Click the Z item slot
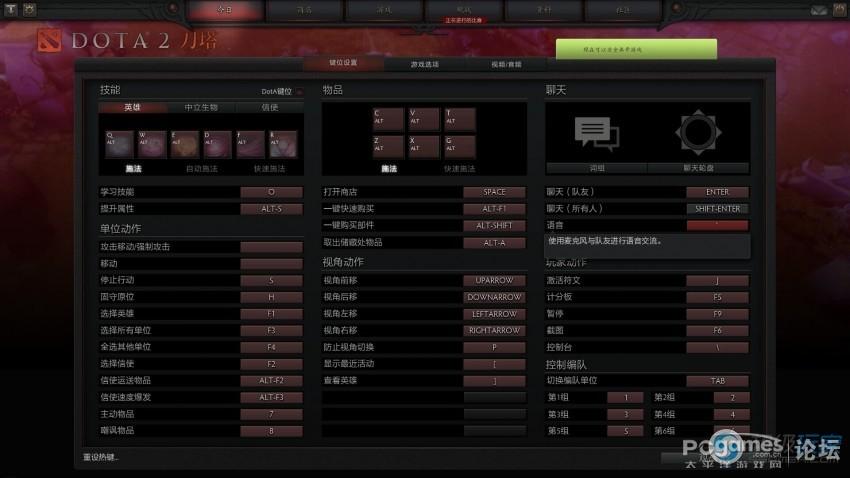Screen dimensions: 850x478 388,146
